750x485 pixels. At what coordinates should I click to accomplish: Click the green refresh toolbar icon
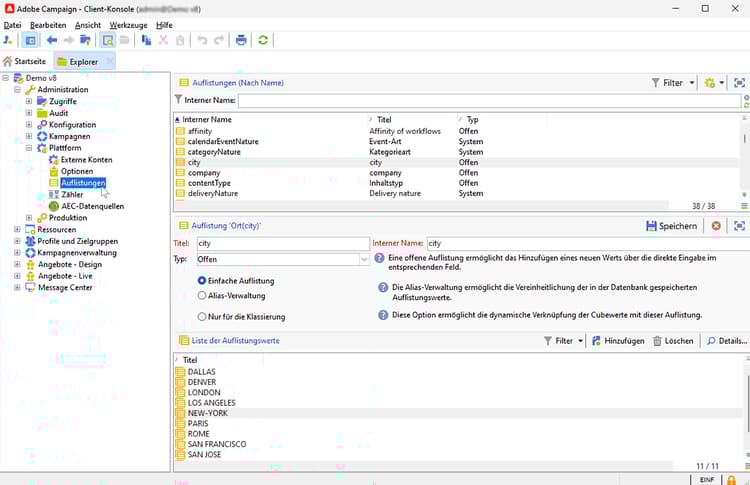tap(263, 40)
